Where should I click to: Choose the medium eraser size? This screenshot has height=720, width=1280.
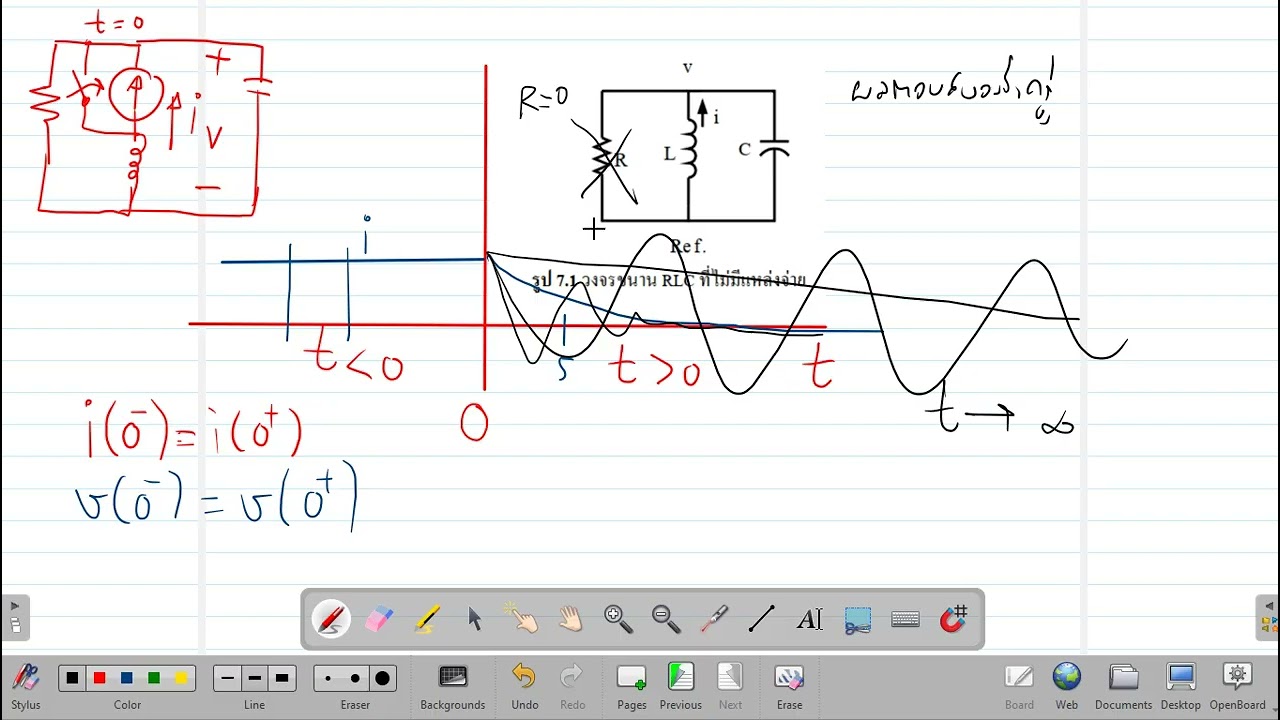(355, 678)
